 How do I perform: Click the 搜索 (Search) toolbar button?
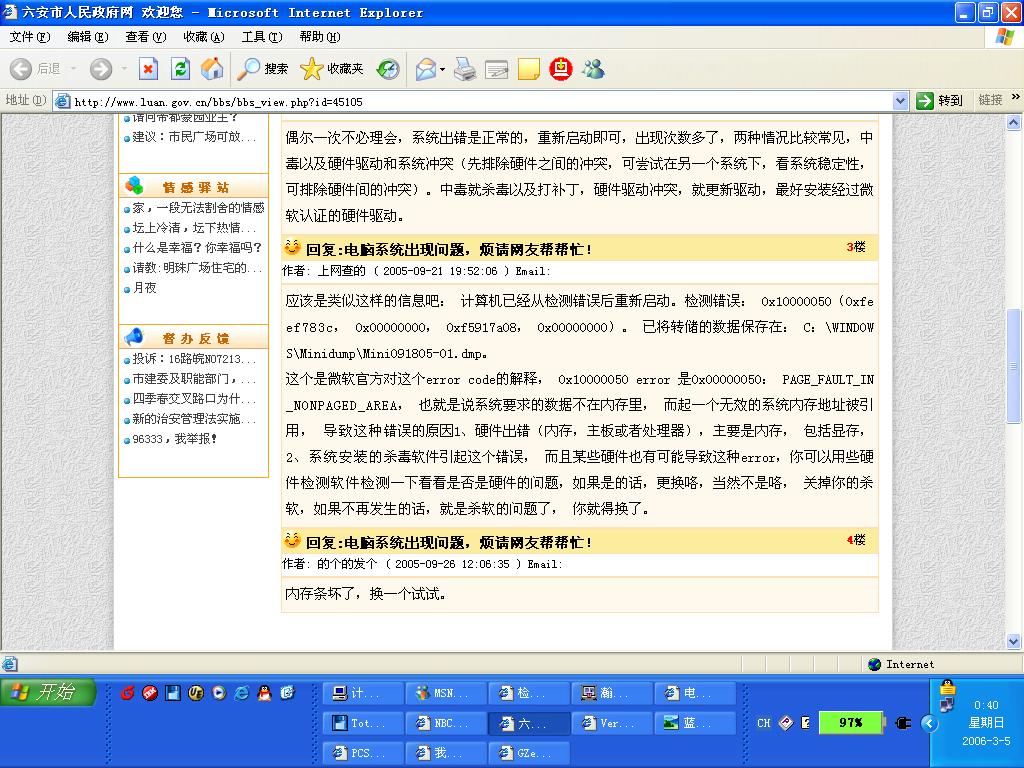tap(263, 69)
